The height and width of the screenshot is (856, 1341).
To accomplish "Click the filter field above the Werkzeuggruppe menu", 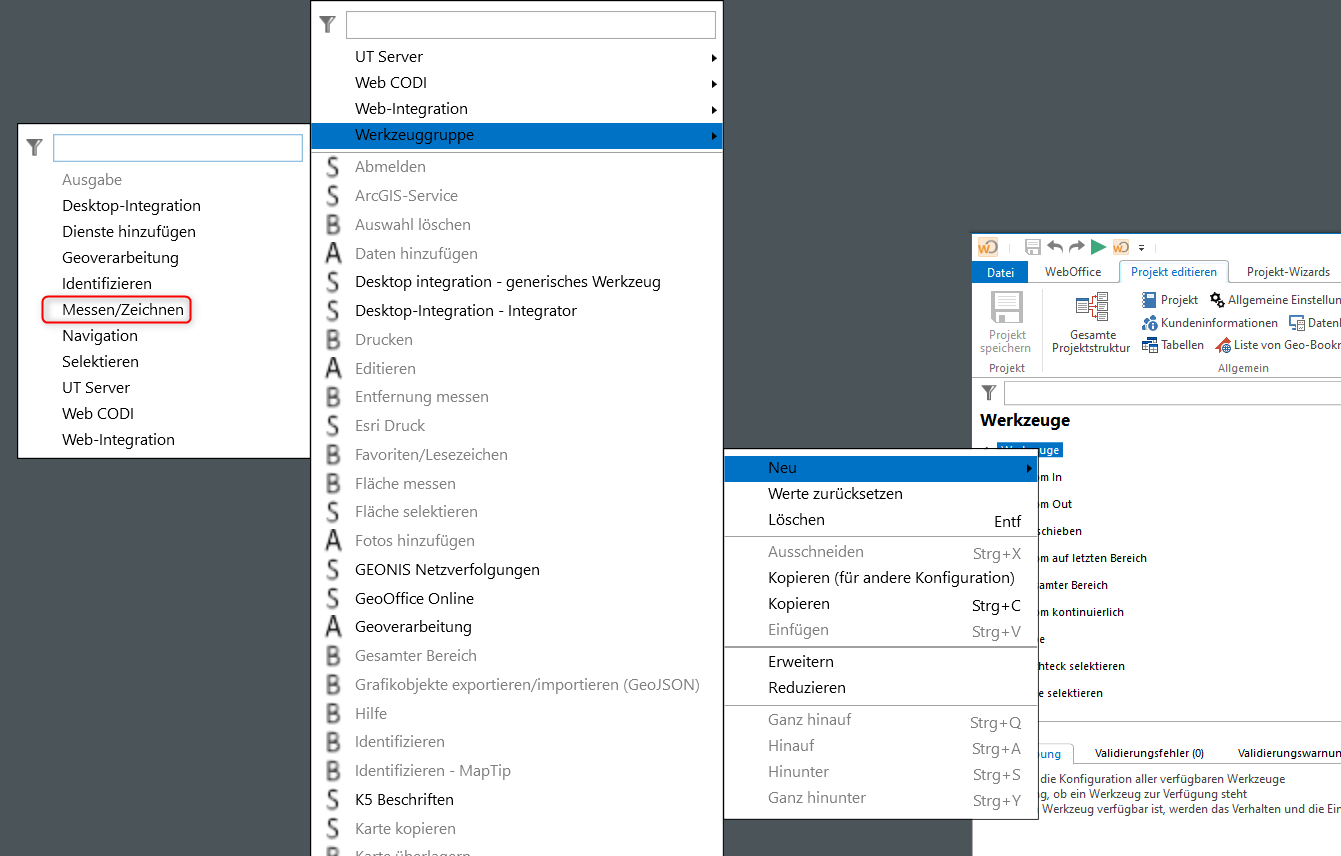I will [x=530, y=25].
